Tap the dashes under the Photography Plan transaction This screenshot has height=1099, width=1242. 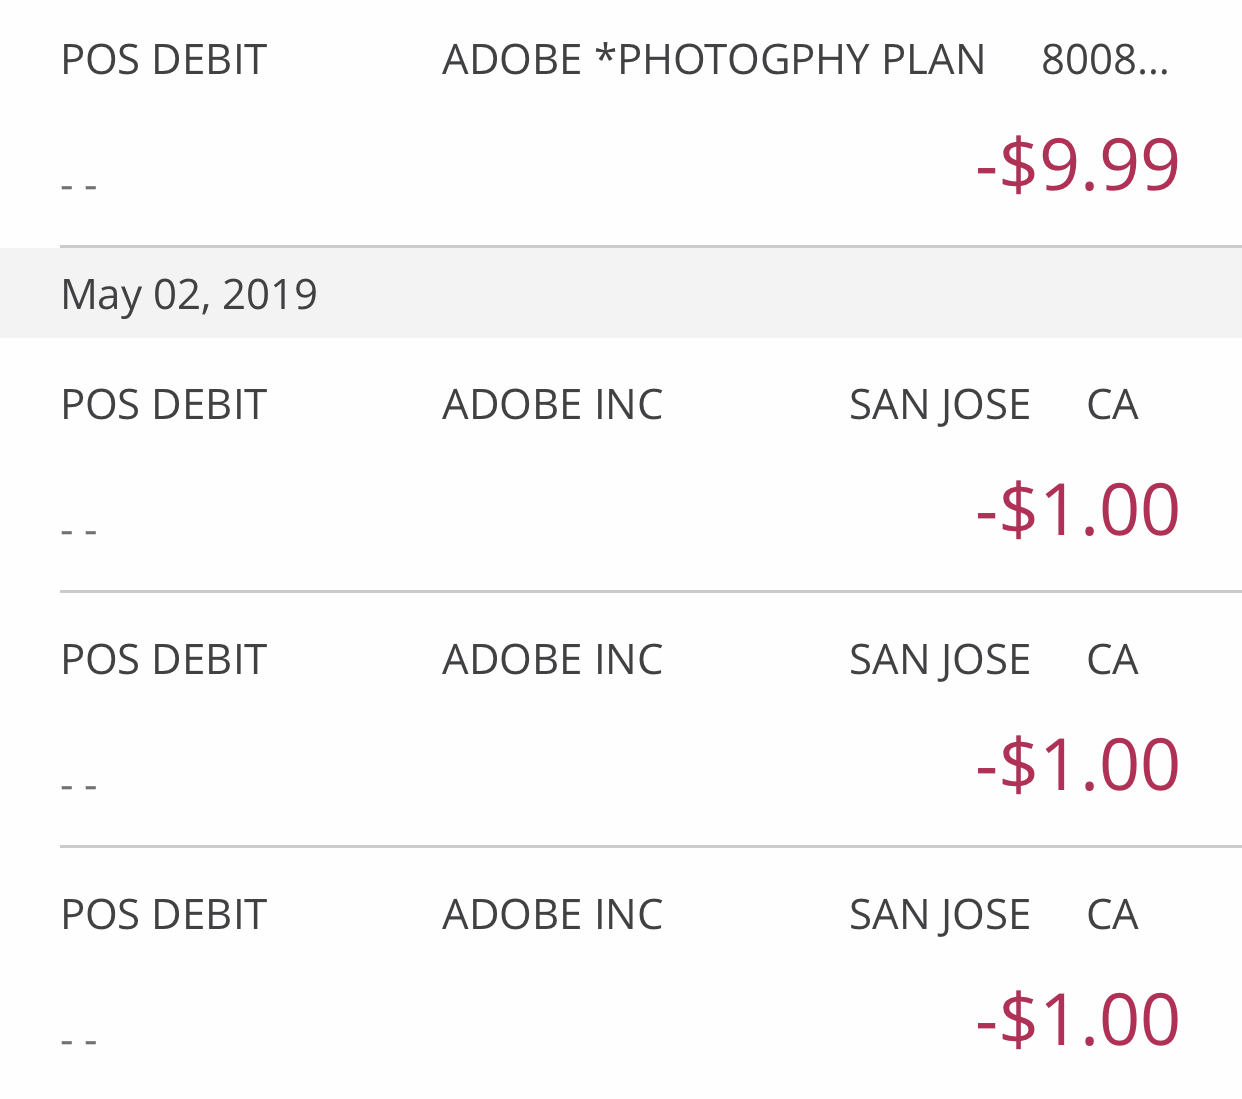79,186
